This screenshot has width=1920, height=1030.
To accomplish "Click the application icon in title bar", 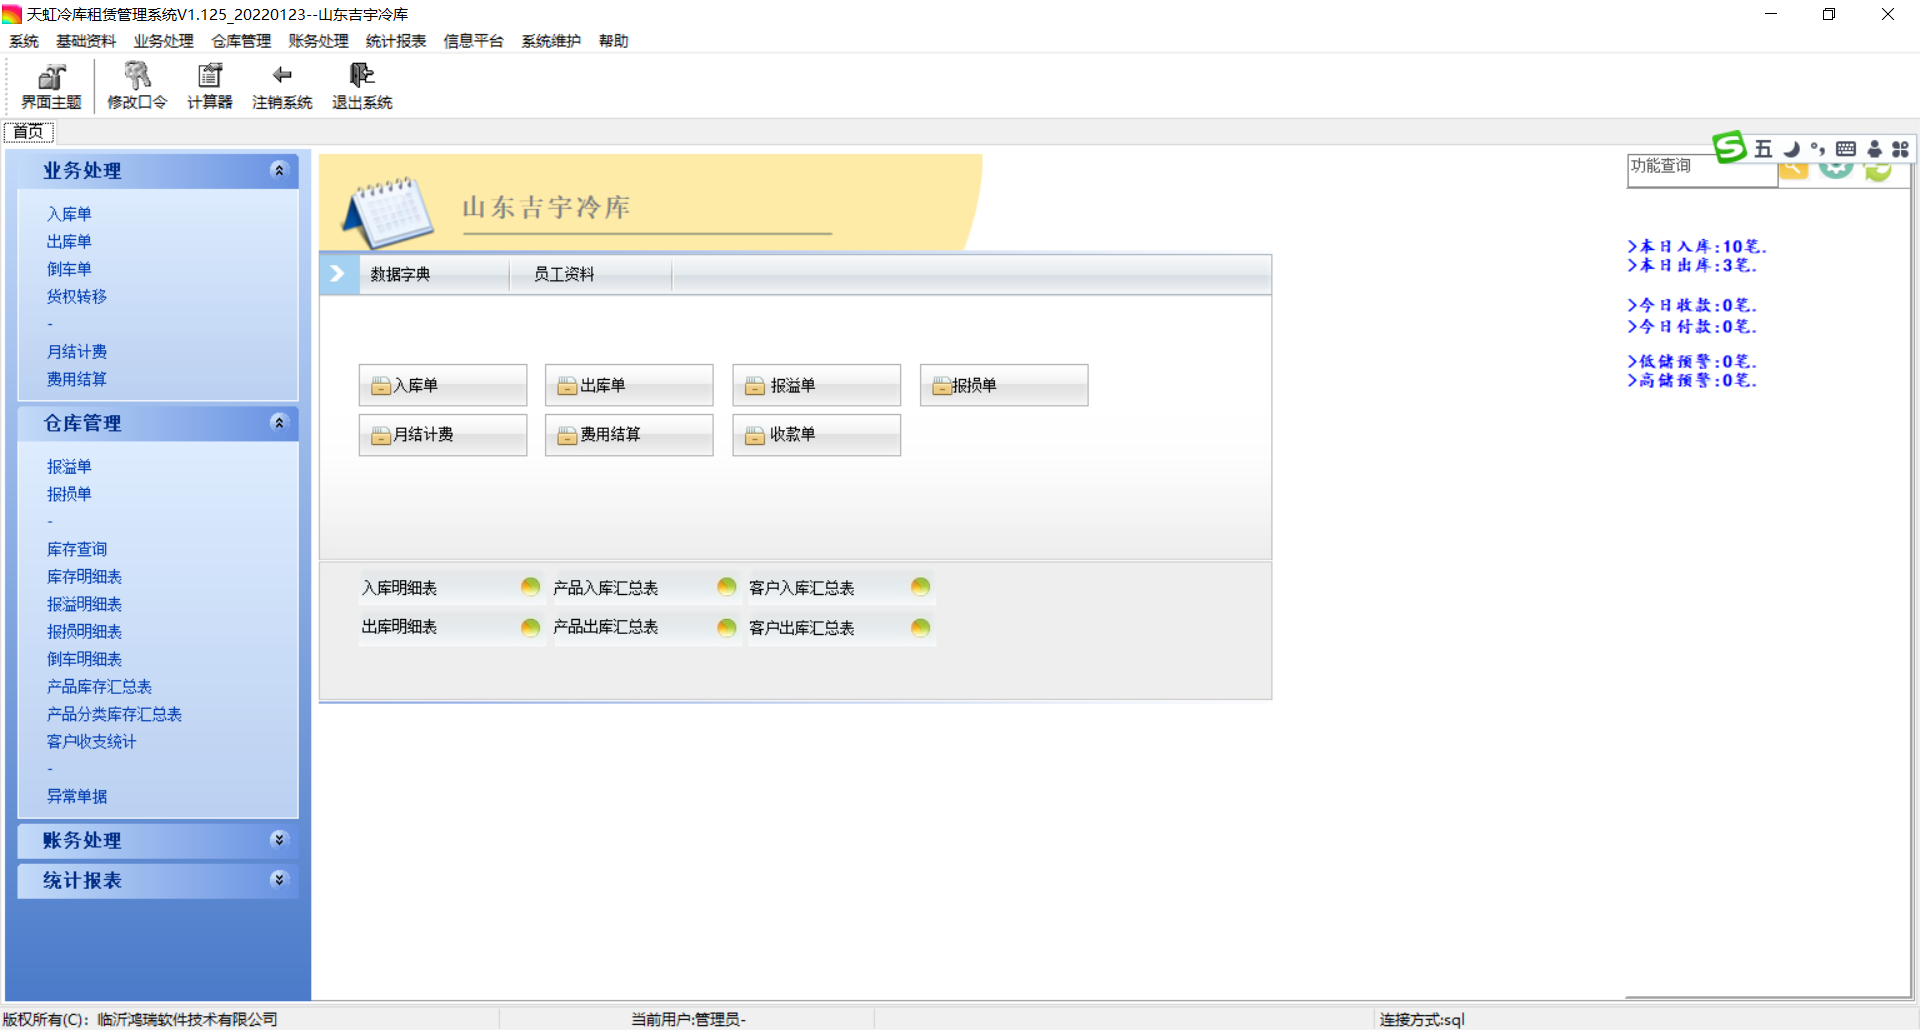I will coord(12,14).
